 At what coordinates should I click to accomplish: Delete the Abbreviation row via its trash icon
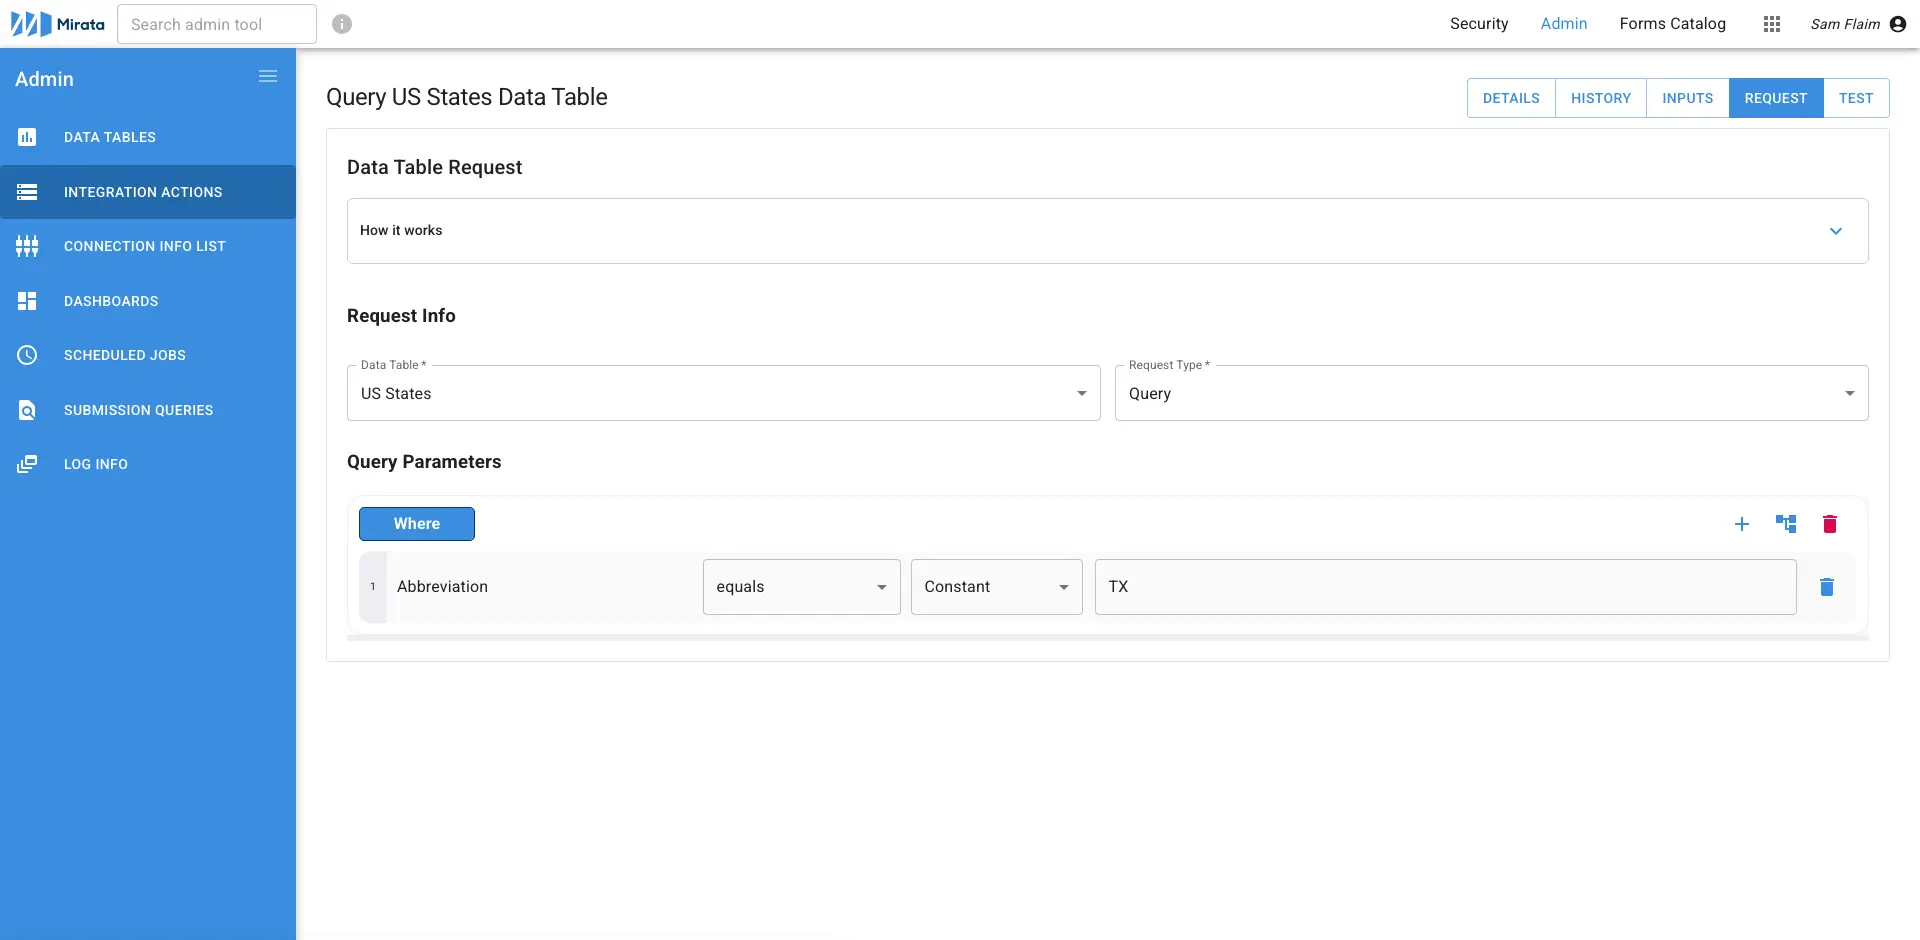[x=1828, y=587]
